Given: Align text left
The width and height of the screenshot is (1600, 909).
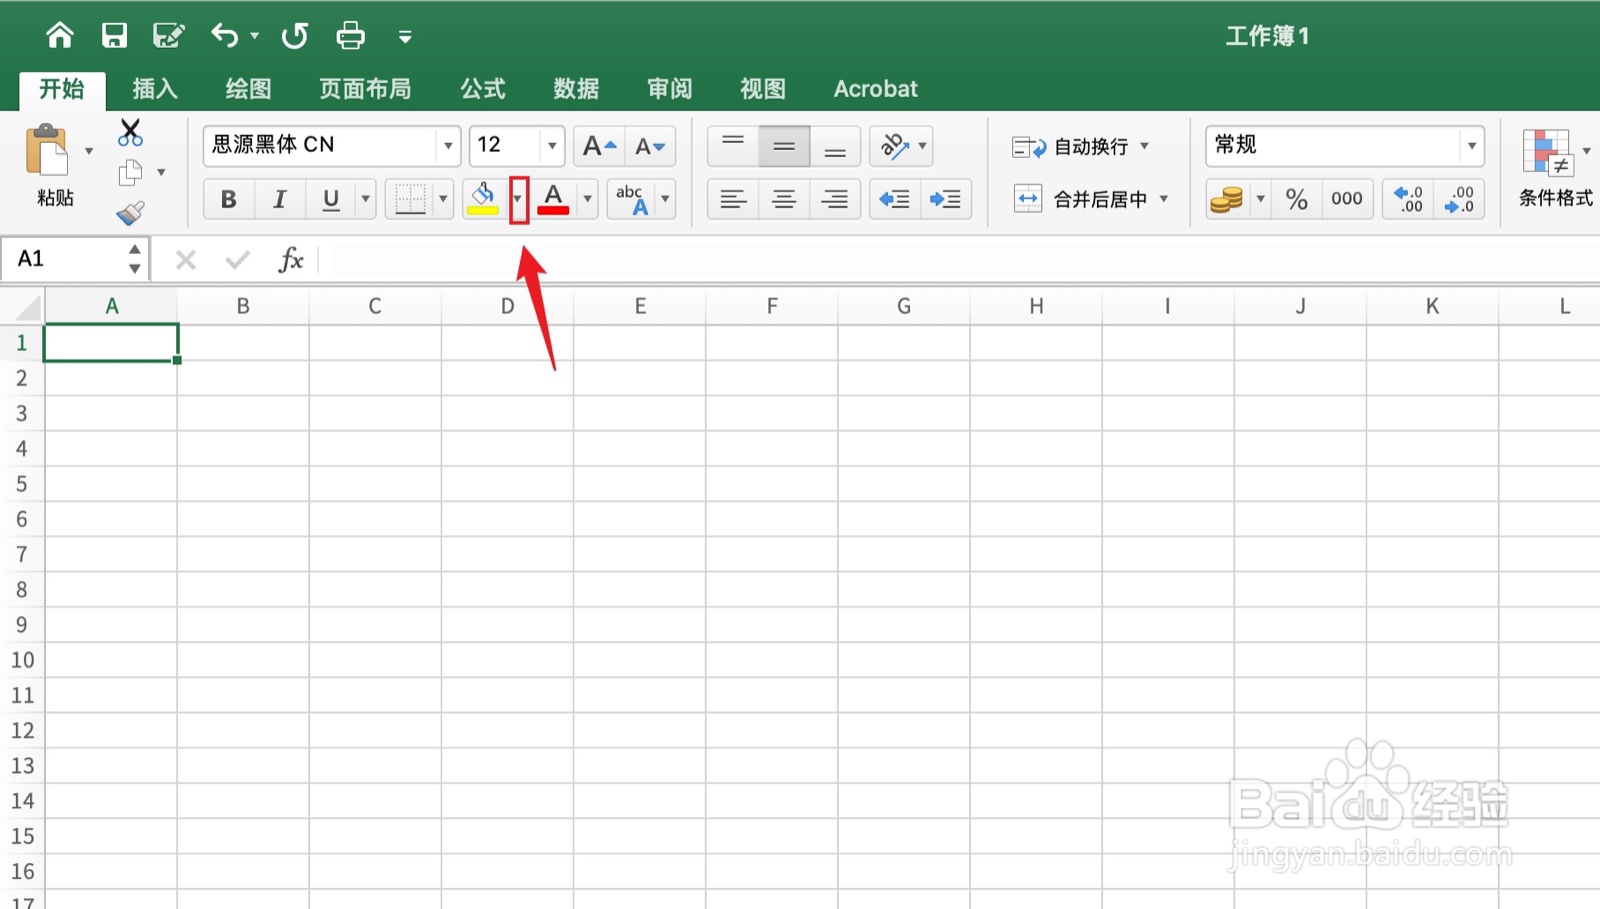Looking at the screenshot, I should click(x=733, y=199).
